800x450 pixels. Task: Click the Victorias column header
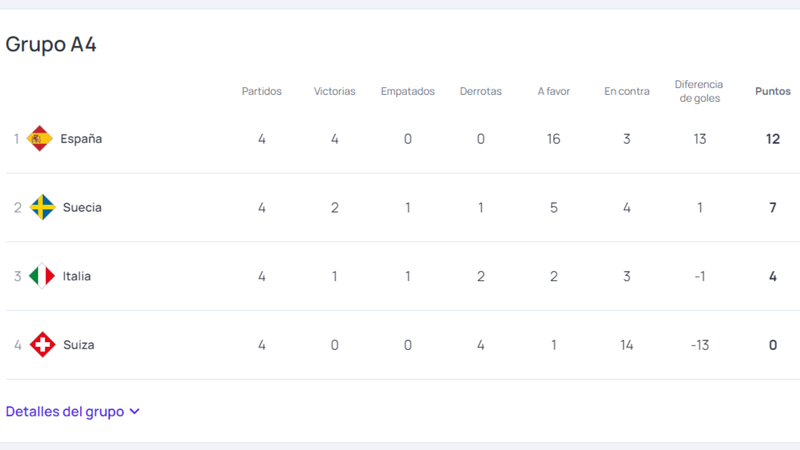tap(335, 91)
